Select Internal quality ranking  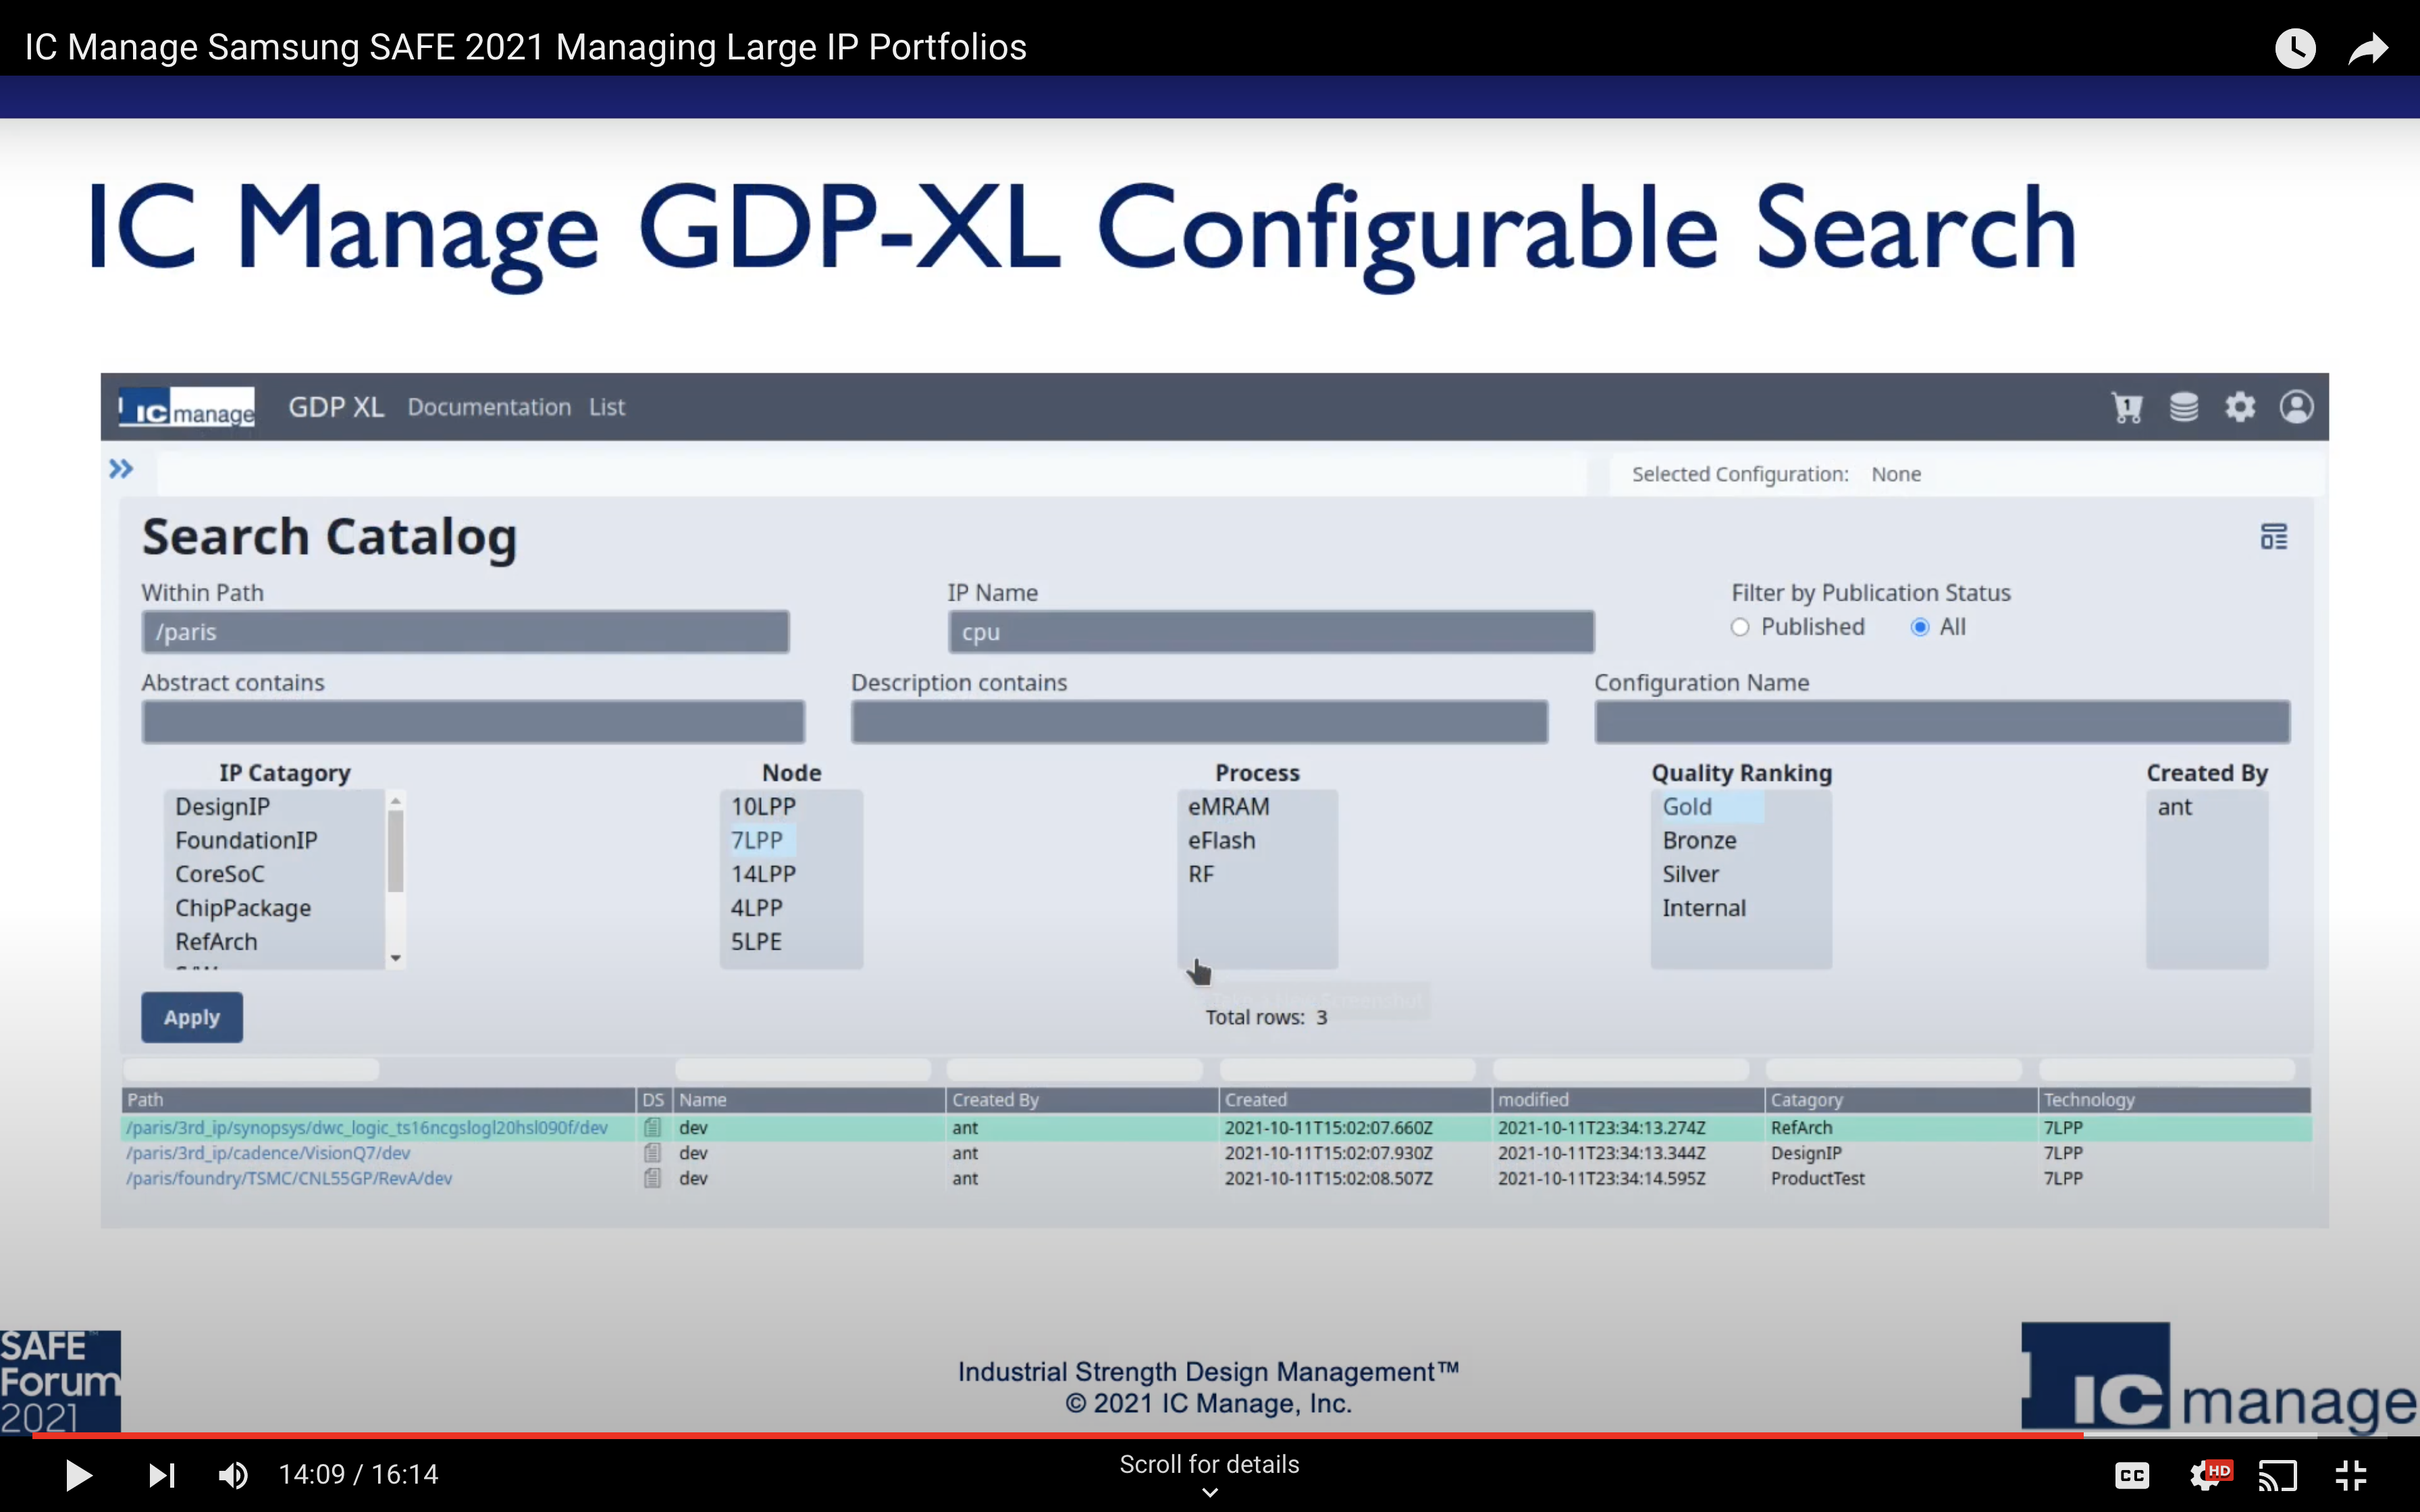point(1704,908)
